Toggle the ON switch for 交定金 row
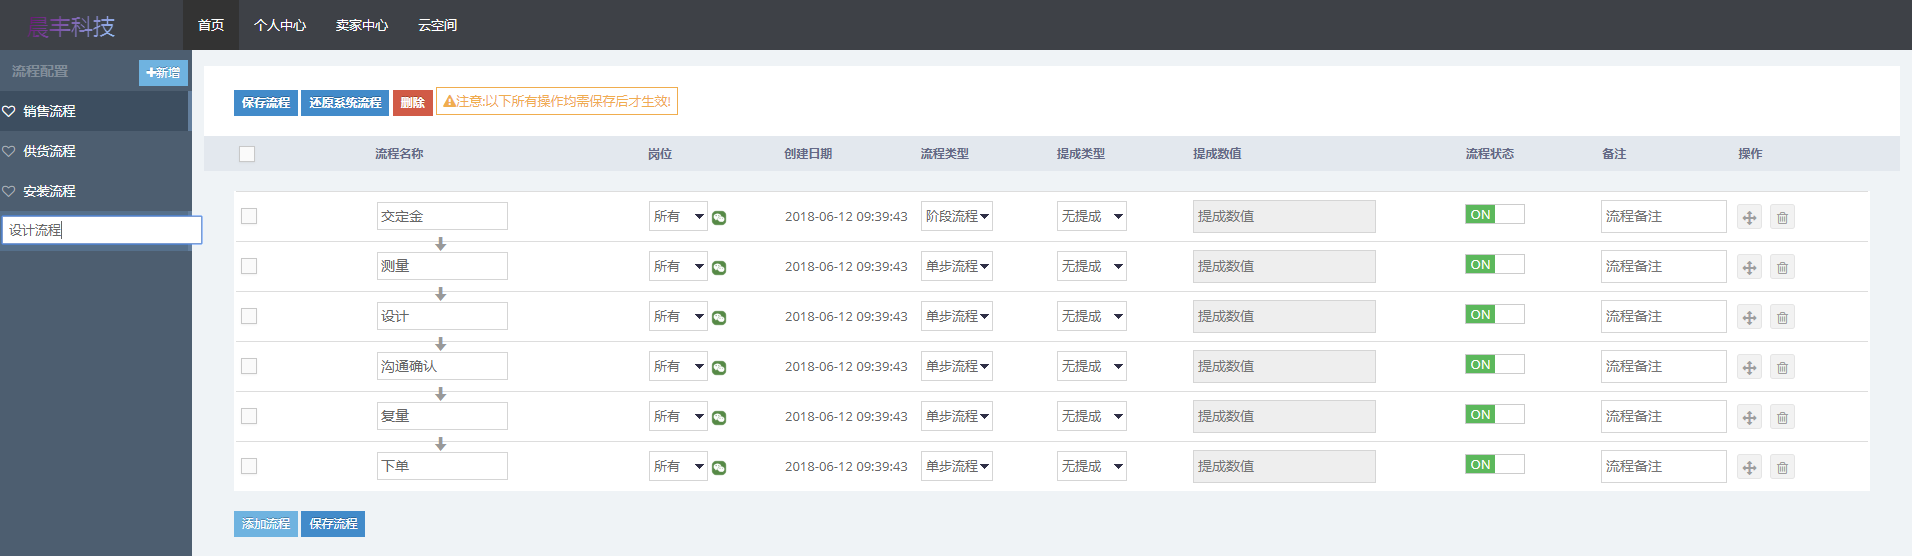1912x556 pixels. click(1495, 214)
